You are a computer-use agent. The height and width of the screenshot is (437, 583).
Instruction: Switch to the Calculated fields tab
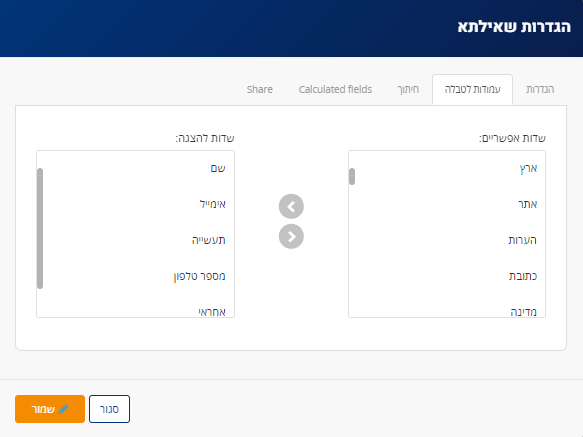pos(335,89)
